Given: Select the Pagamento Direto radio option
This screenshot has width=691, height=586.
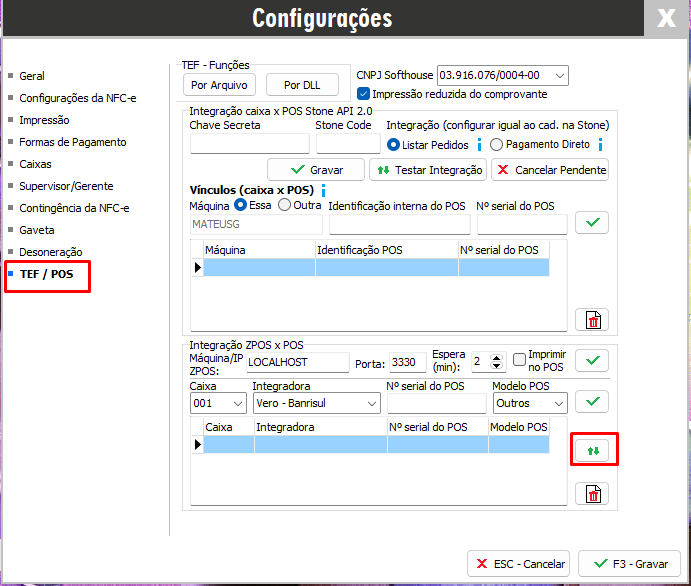Looking at the screenshot, I should (x=496, y=145).
